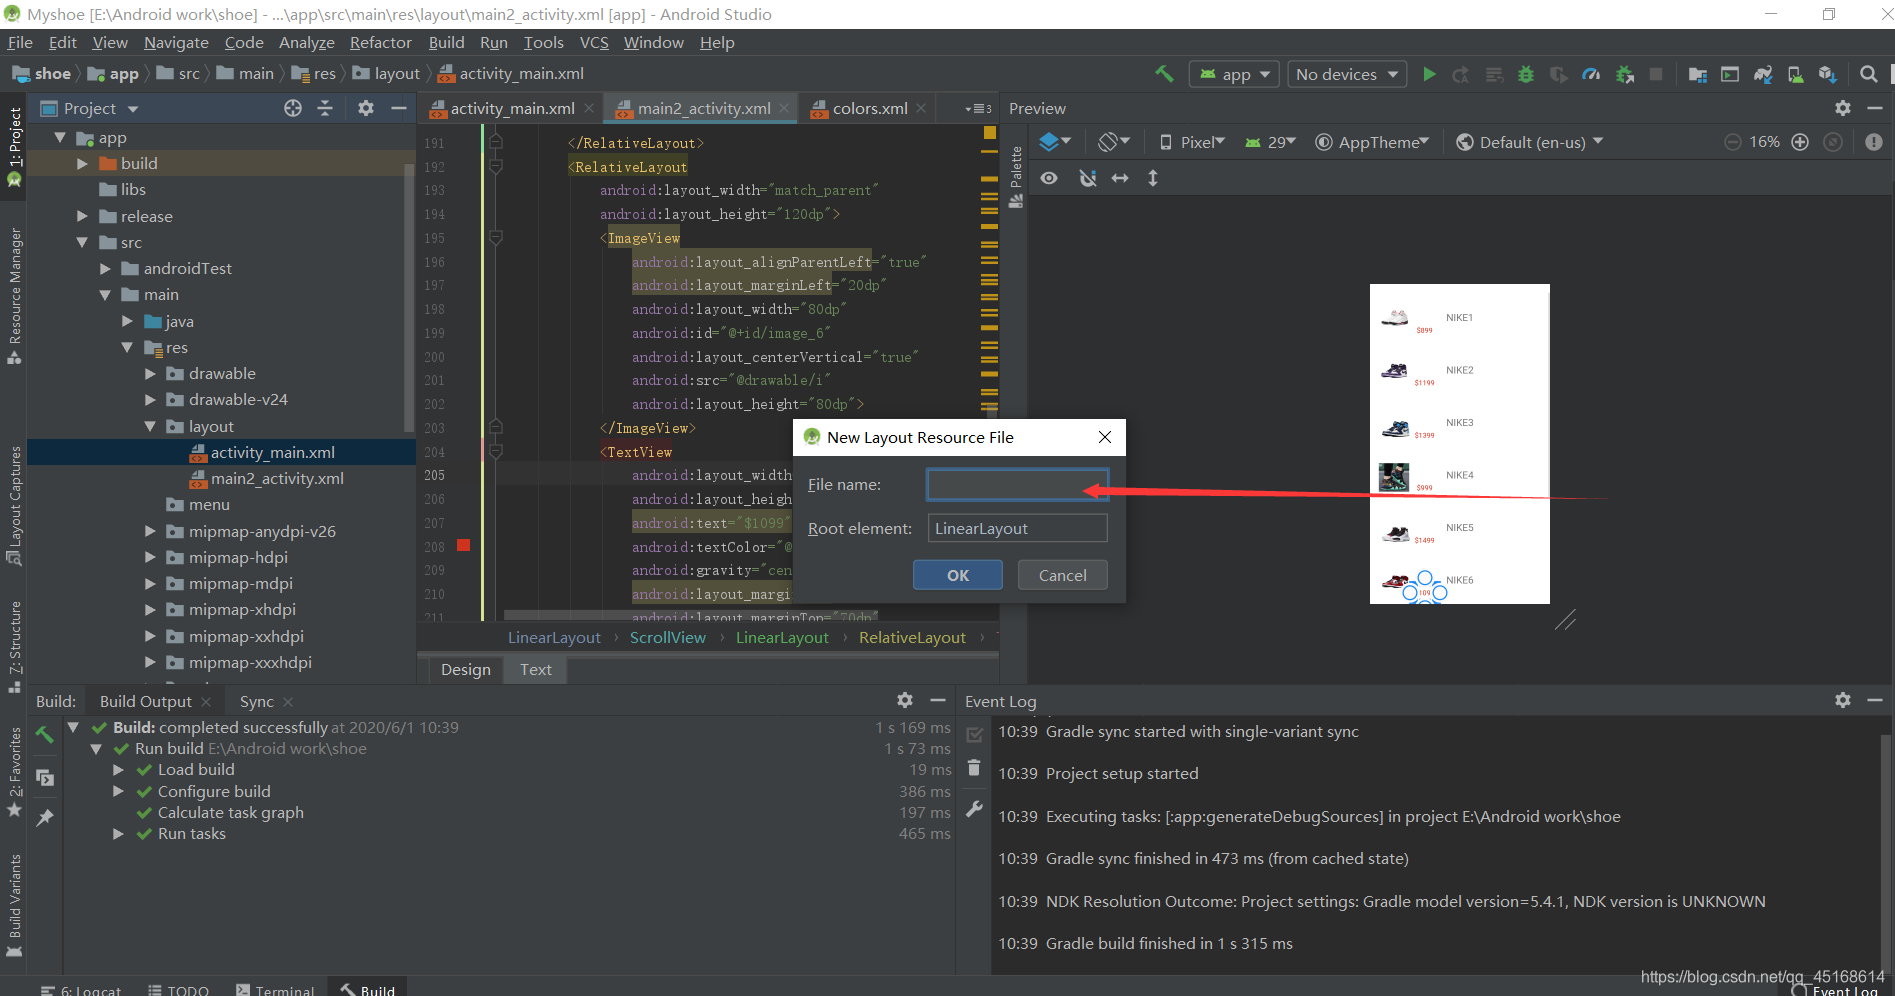
Task: Start debugging with the Debug icon
Action: tap(1525, 73)
